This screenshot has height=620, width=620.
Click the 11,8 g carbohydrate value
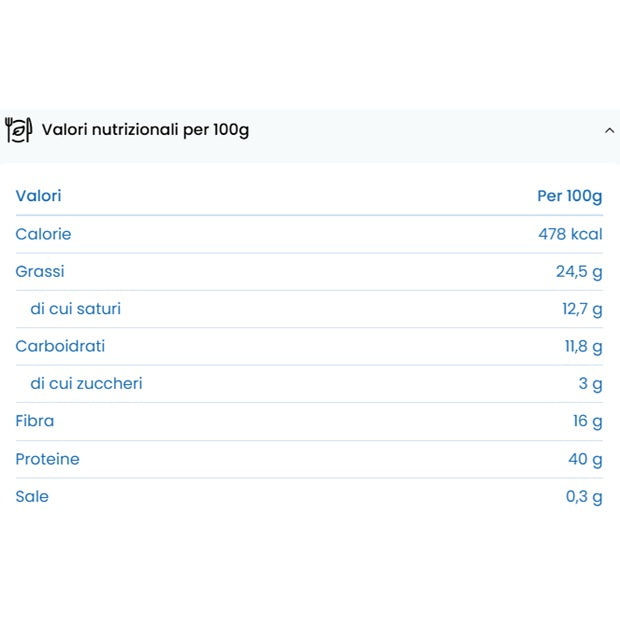583,346
